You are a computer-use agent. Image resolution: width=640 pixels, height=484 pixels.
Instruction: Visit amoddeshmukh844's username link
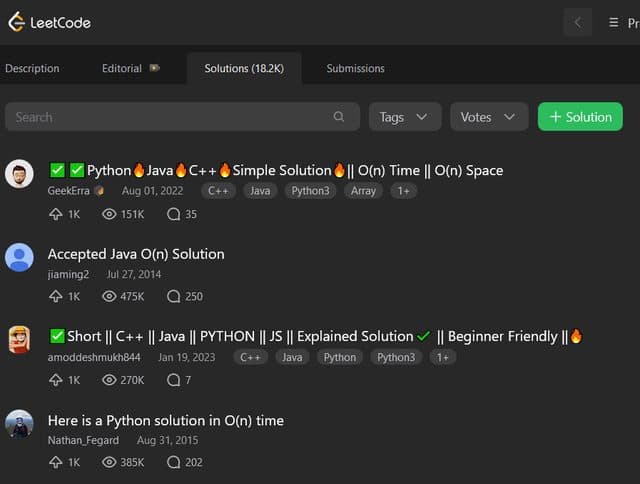(x=94, y=357)
